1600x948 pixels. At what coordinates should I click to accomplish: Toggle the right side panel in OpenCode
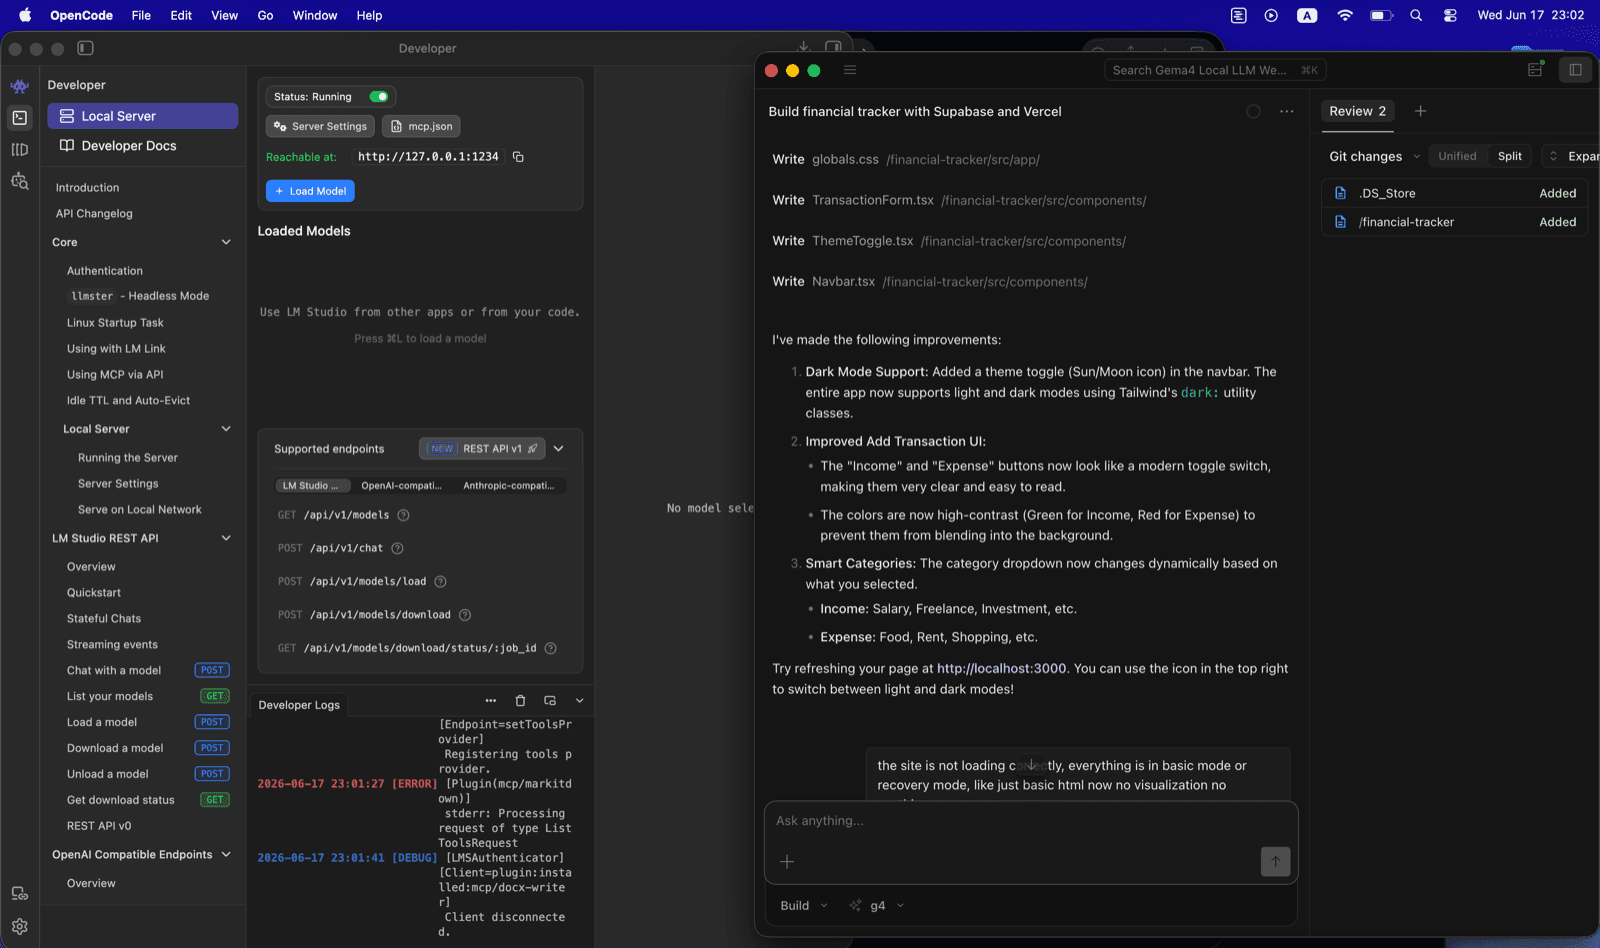coord(1575,70)
